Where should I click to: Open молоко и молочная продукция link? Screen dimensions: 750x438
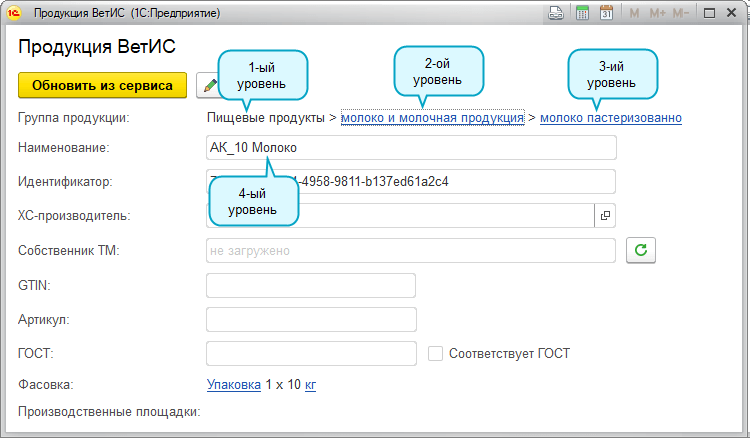pyautogui.click(x=432, y=118)
